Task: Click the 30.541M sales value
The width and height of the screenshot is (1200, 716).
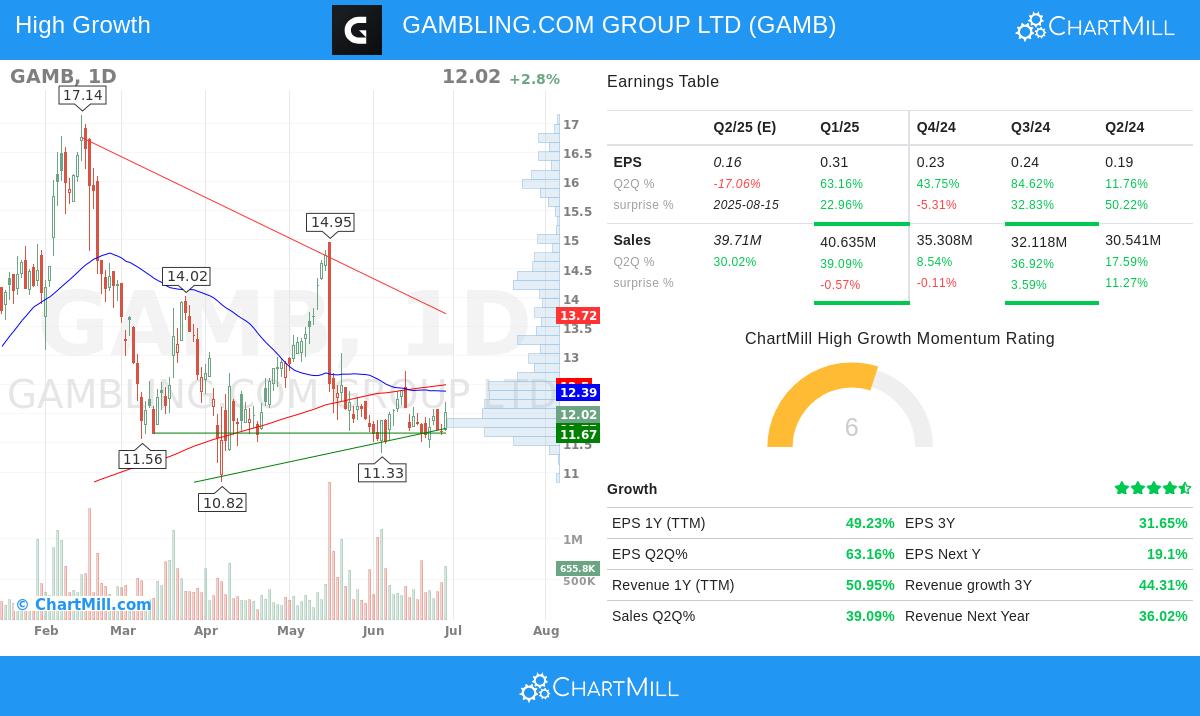Action: tap(1133, 240)
